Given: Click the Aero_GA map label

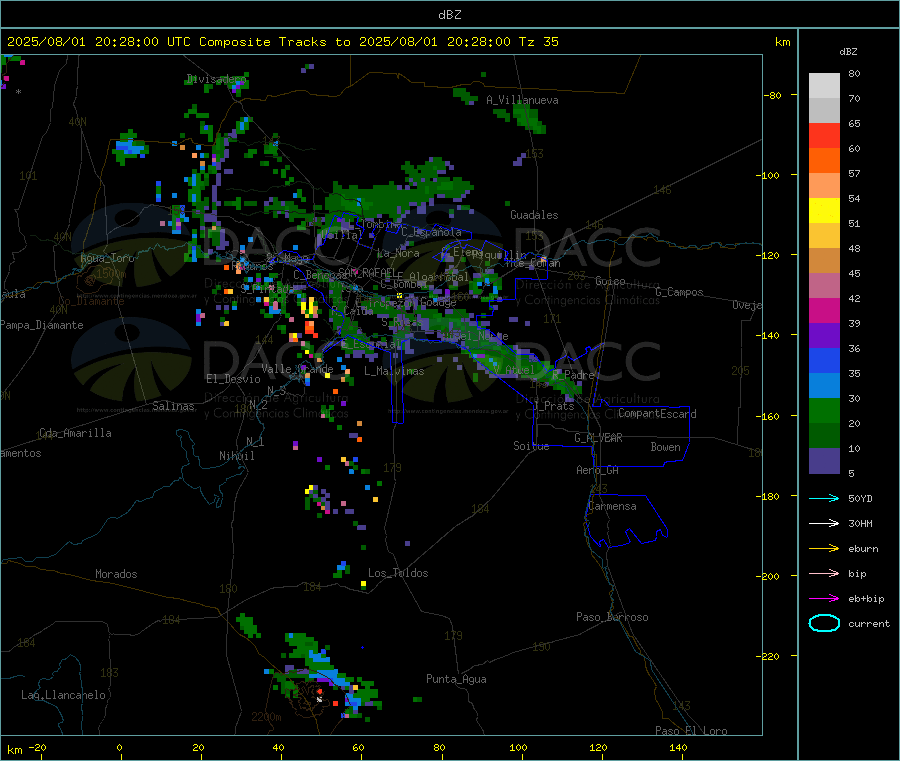Looking at the screenshot, I should click(597, 470).
